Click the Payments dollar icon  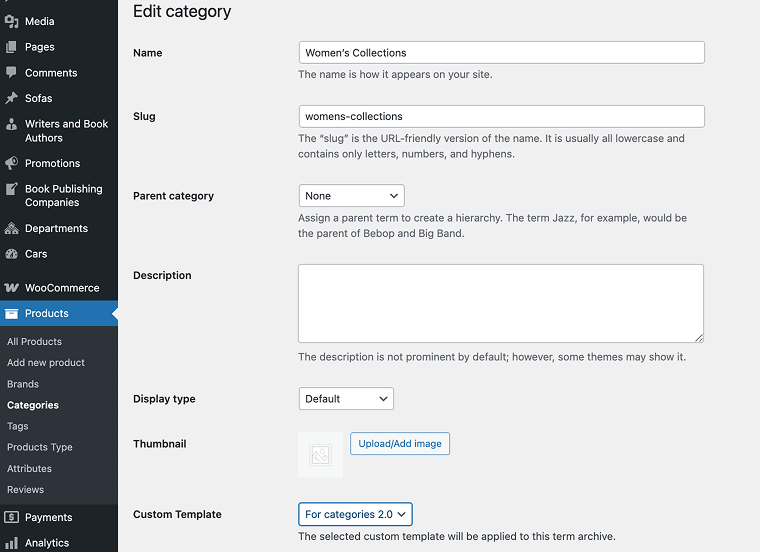tap(11, 517)
